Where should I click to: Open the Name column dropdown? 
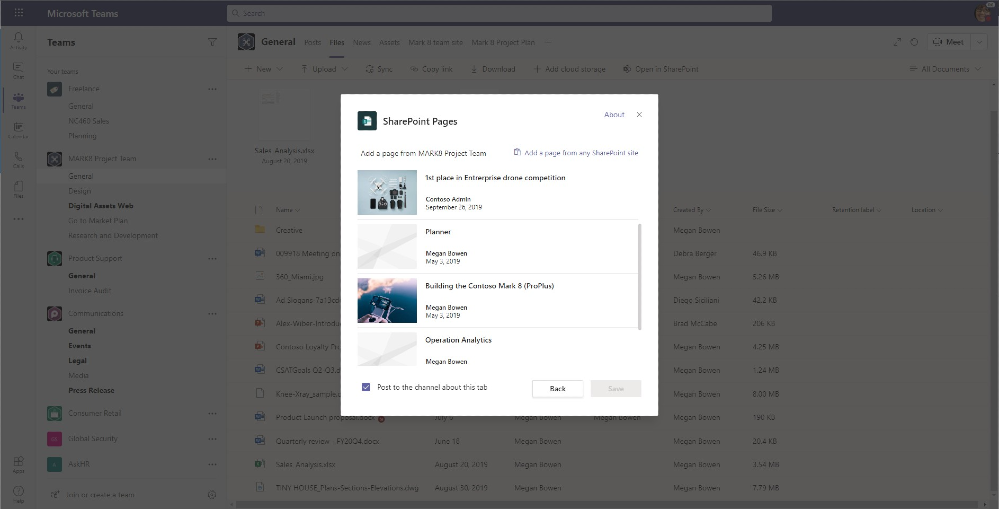(x=288, y=210)
